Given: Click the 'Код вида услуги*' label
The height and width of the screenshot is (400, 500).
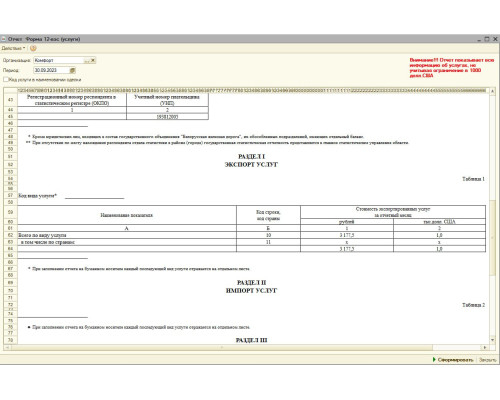Looking at the screenshot, I should point(37,196).
